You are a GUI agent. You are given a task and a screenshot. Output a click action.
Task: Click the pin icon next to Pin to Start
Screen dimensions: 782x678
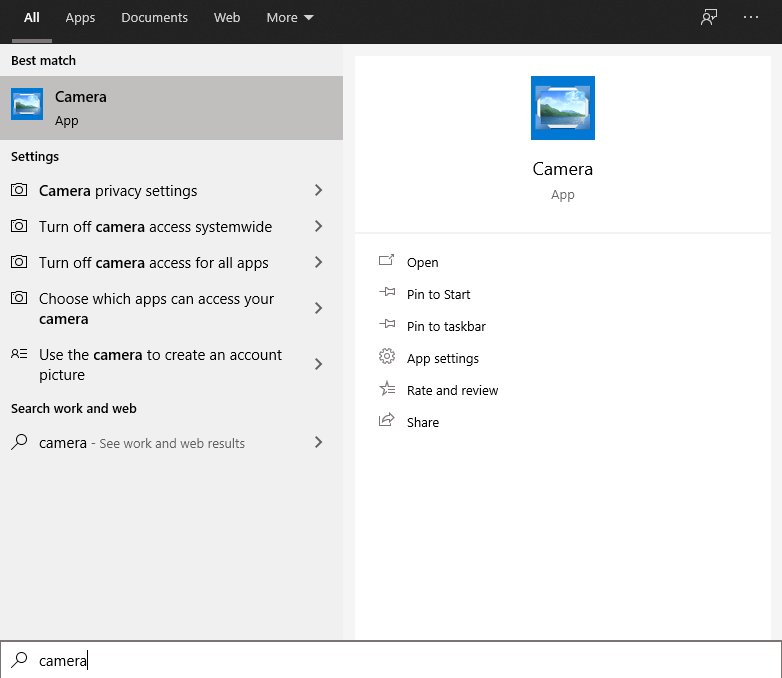(387, 292)
